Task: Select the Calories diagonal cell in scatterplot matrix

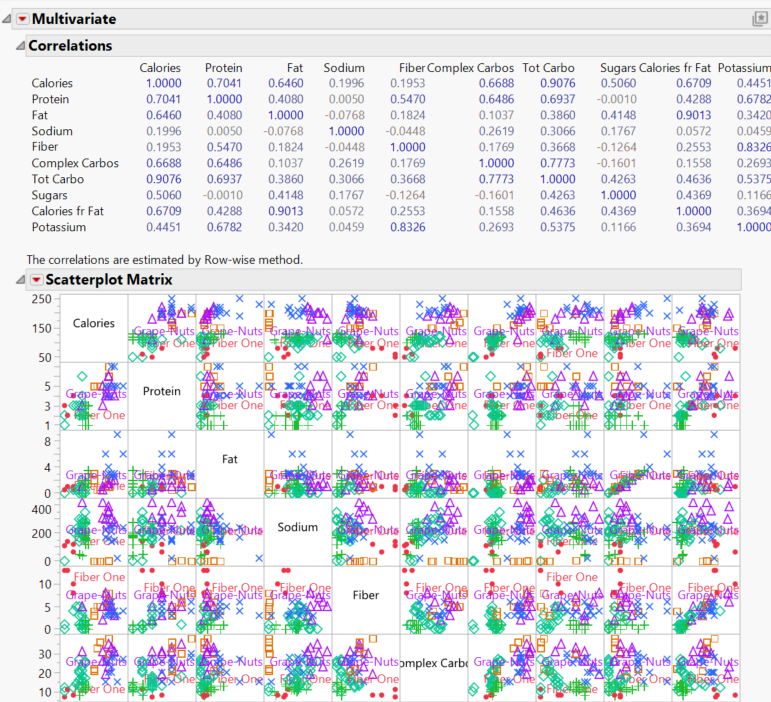Action: 94,324
